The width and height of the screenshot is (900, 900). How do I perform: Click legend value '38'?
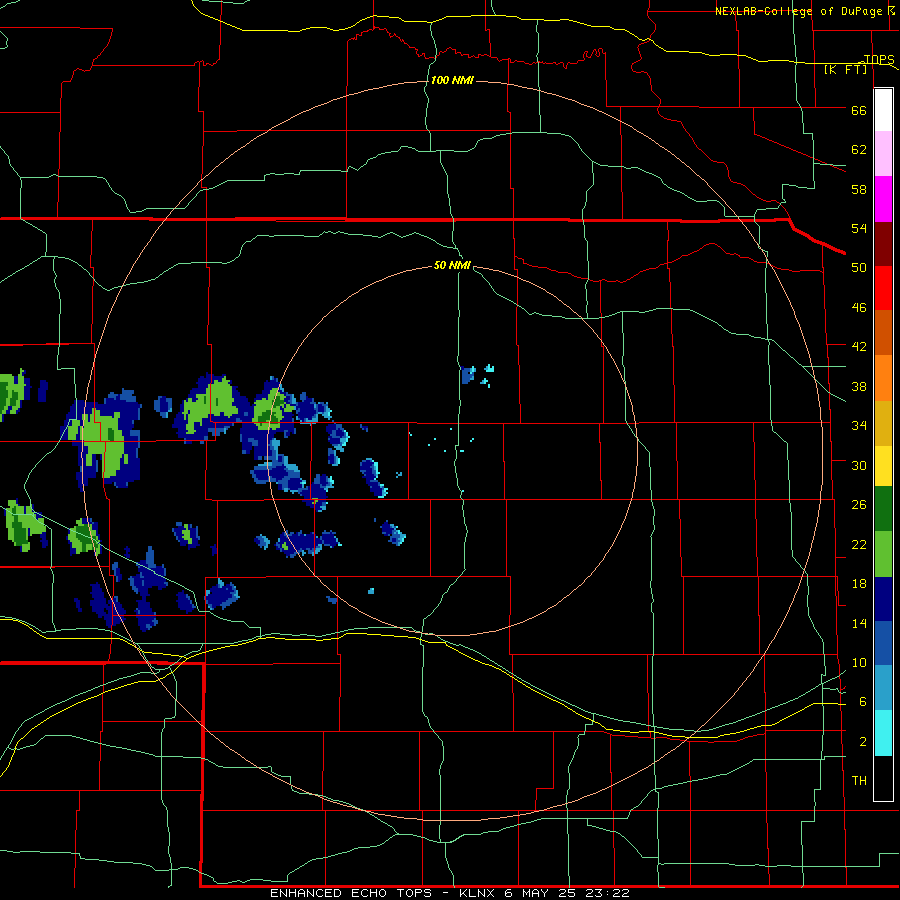coord(859,387)
